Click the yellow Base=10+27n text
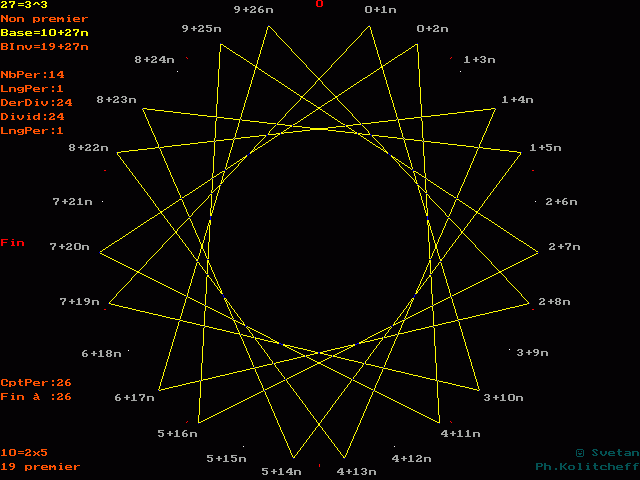640x480 pixels. click(44, 33)
